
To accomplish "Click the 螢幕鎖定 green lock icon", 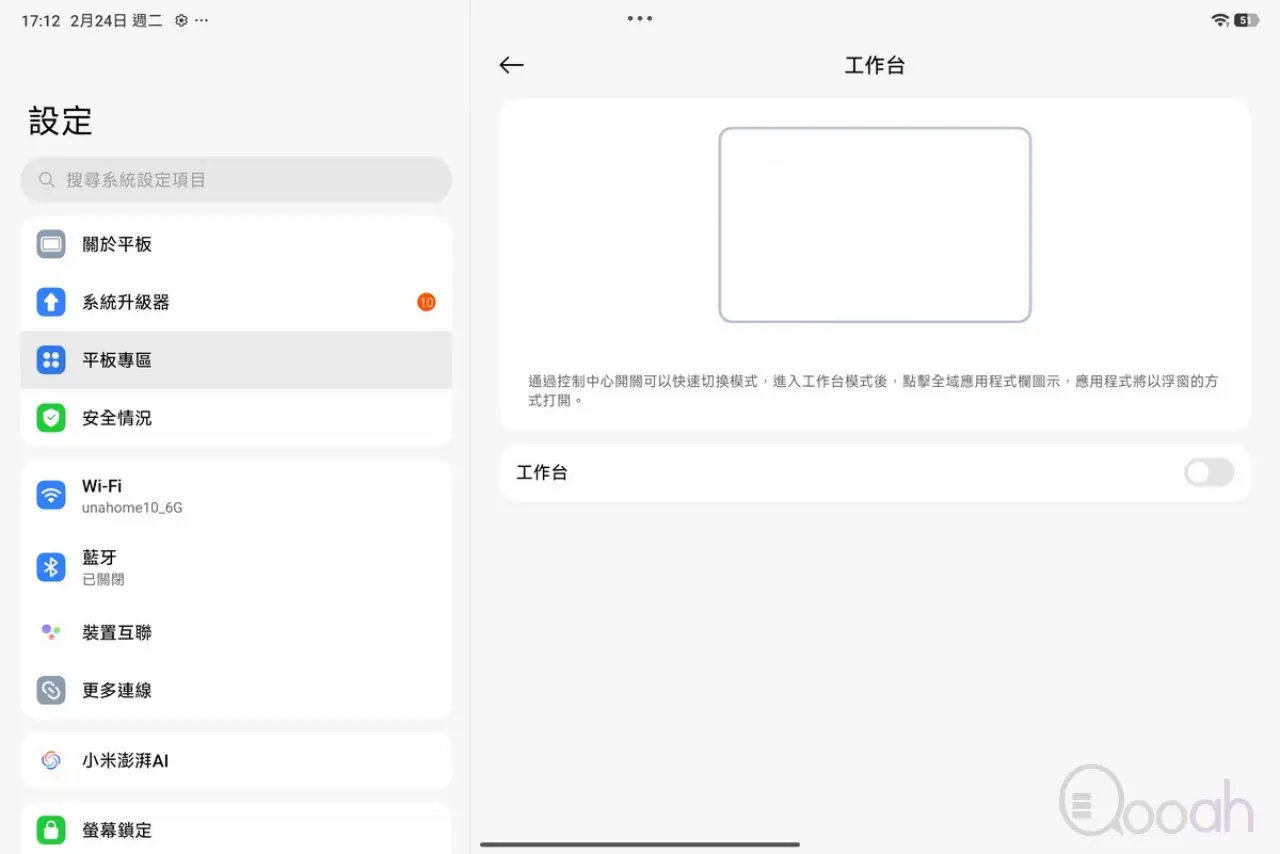I will point(51,829).
